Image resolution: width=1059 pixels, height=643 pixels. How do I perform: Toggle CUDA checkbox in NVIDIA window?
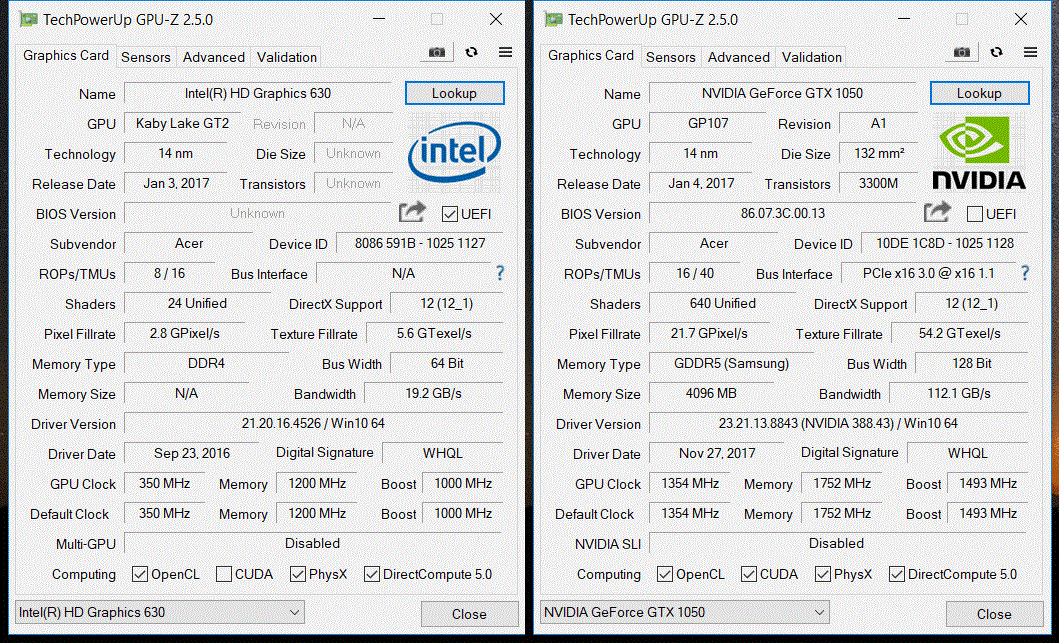click(x=748, y=574)
